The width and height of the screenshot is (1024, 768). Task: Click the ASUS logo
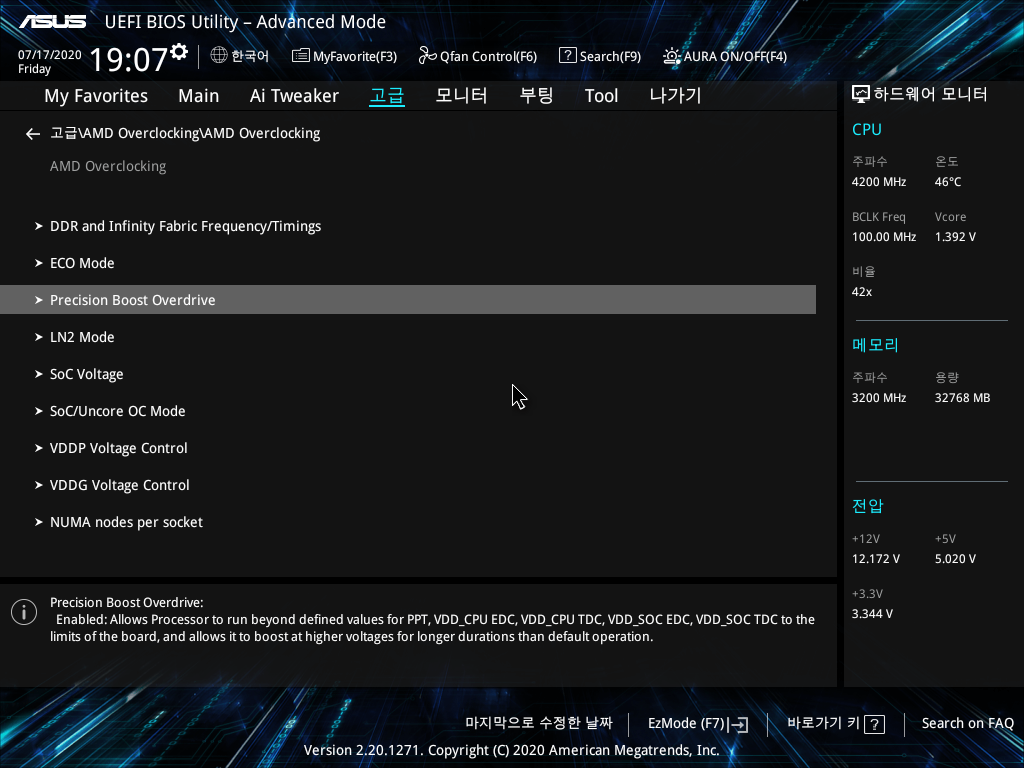(x=52, y=22)
